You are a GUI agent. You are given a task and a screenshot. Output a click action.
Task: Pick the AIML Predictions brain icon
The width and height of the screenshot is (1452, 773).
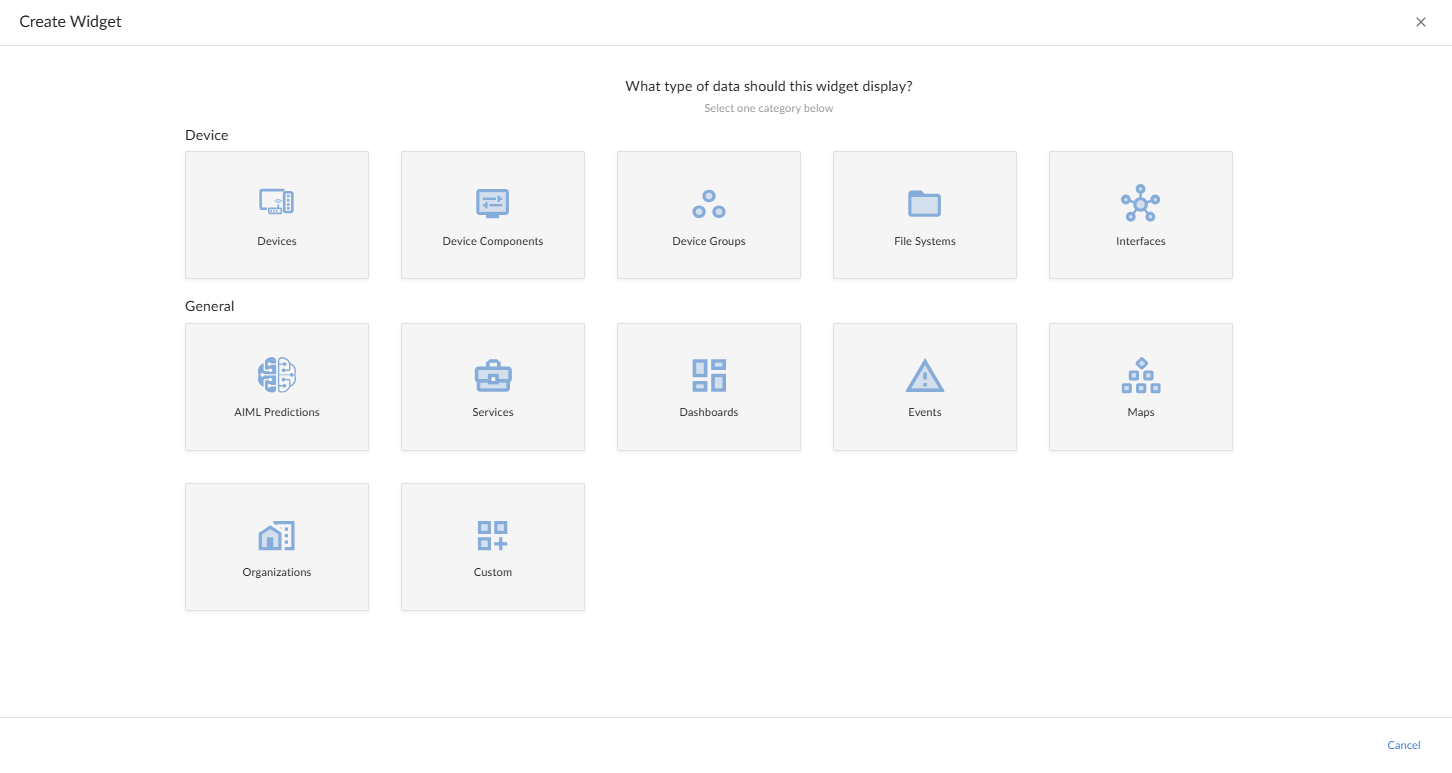point(276,375)
